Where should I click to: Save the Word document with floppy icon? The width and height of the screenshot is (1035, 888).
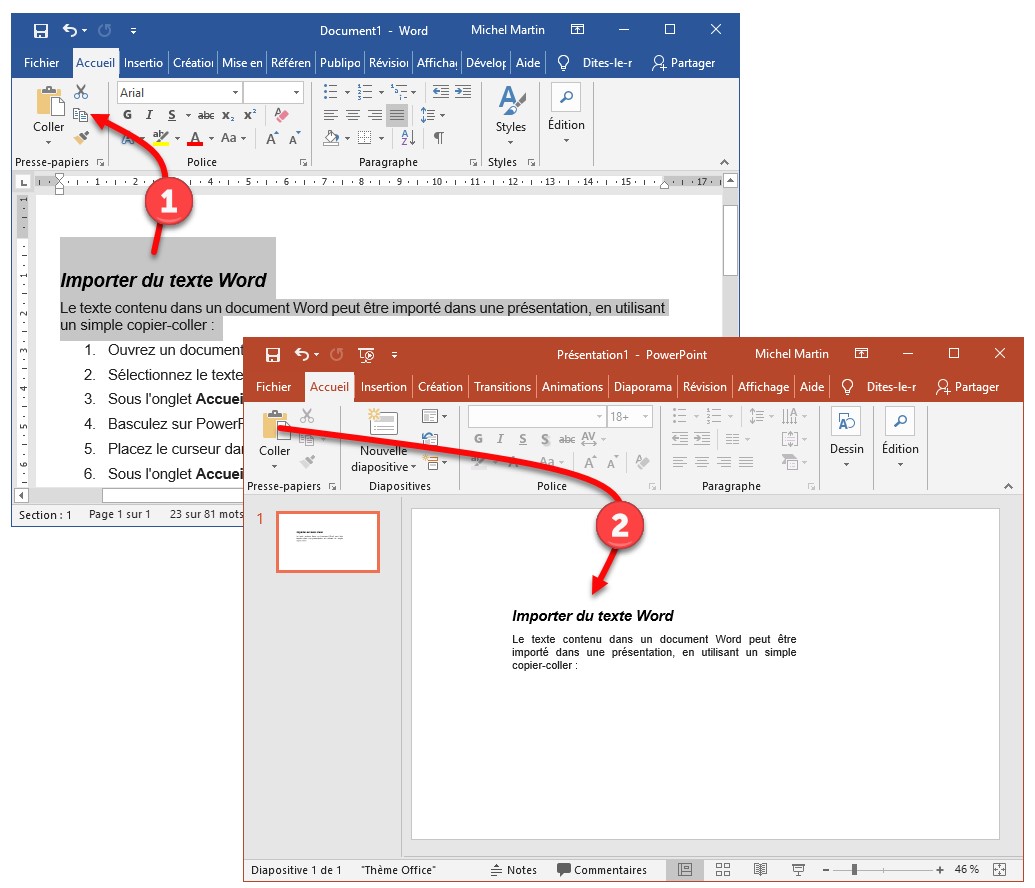(41, 30)
